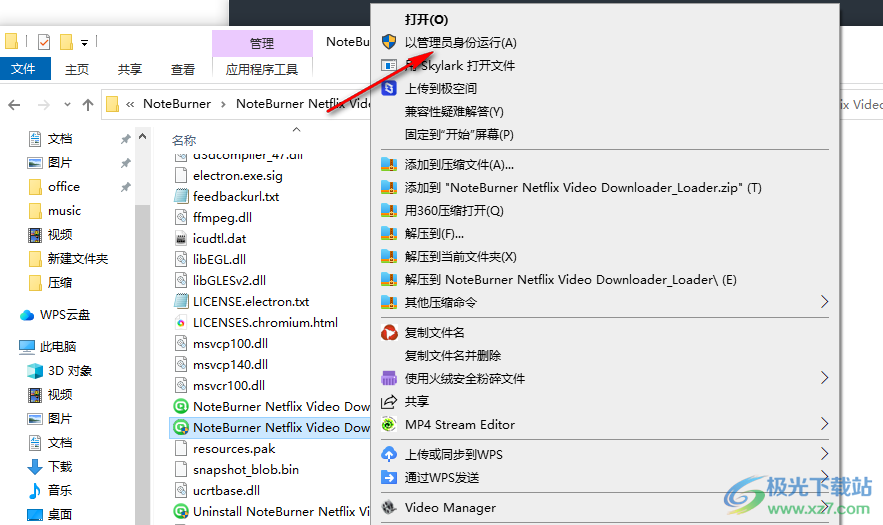The image size is (883, 525).
Task: Select the file libGLESv2.dll
Action: tap(229, 281)
